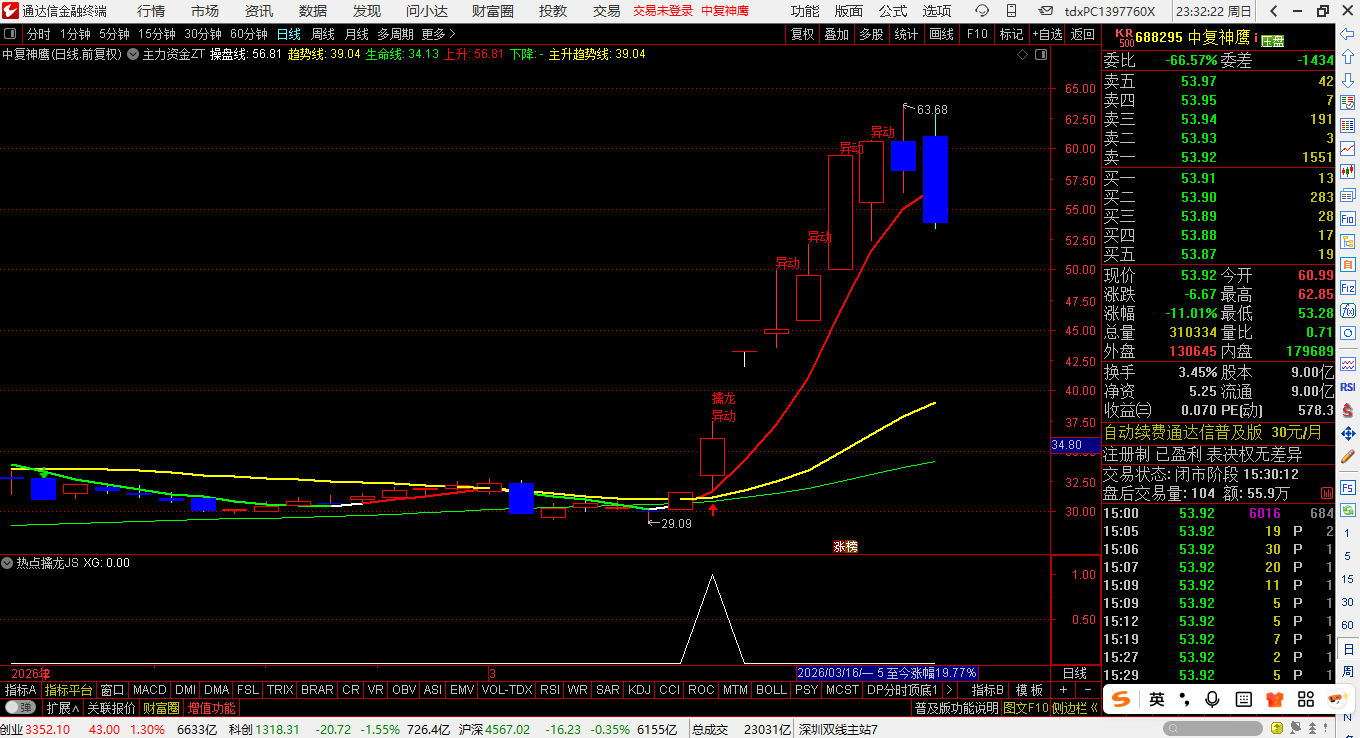Open the mail message icon

1045,11
